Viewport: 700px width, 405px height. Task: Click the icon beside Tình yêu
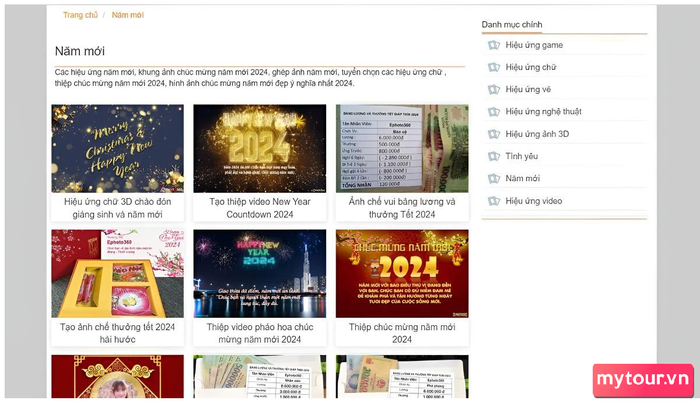494,156
